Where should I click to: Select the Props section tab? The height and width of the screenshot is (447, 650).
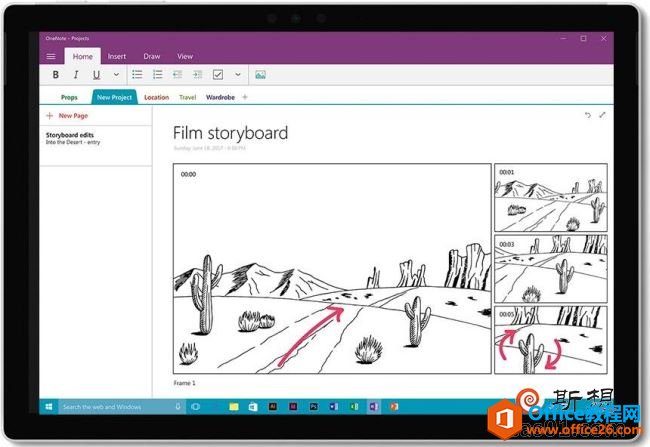point(69,97)
